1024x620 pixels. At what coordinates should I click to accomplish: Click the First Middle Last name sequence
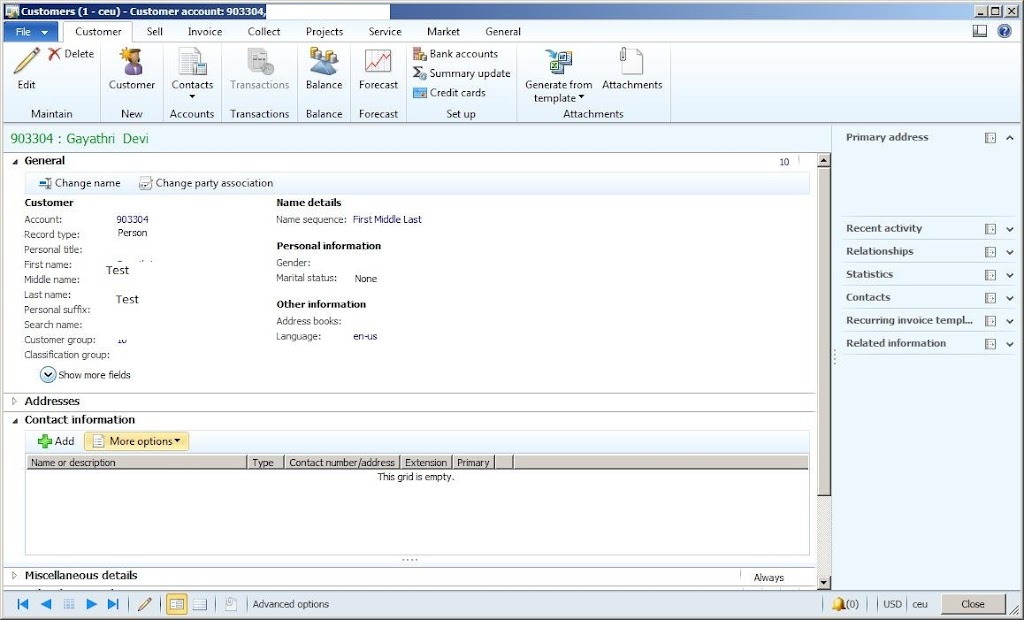[387, 220]
